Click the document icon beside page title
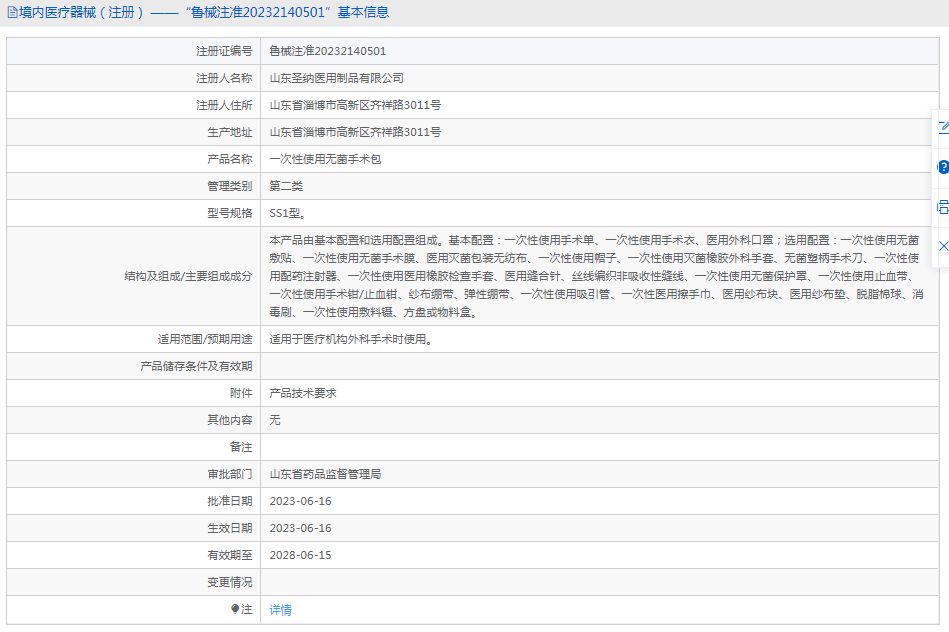Viewport: 949px width, 632px height. click(x=12, y=12)
